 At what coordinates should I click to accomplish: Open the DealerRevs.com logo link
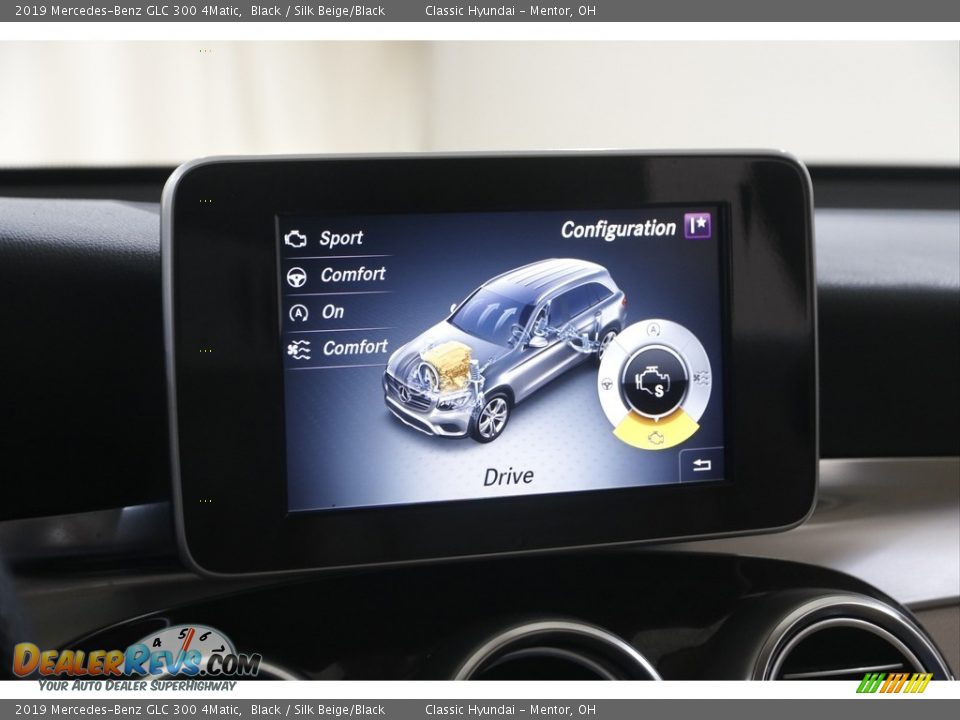[135, 660]
